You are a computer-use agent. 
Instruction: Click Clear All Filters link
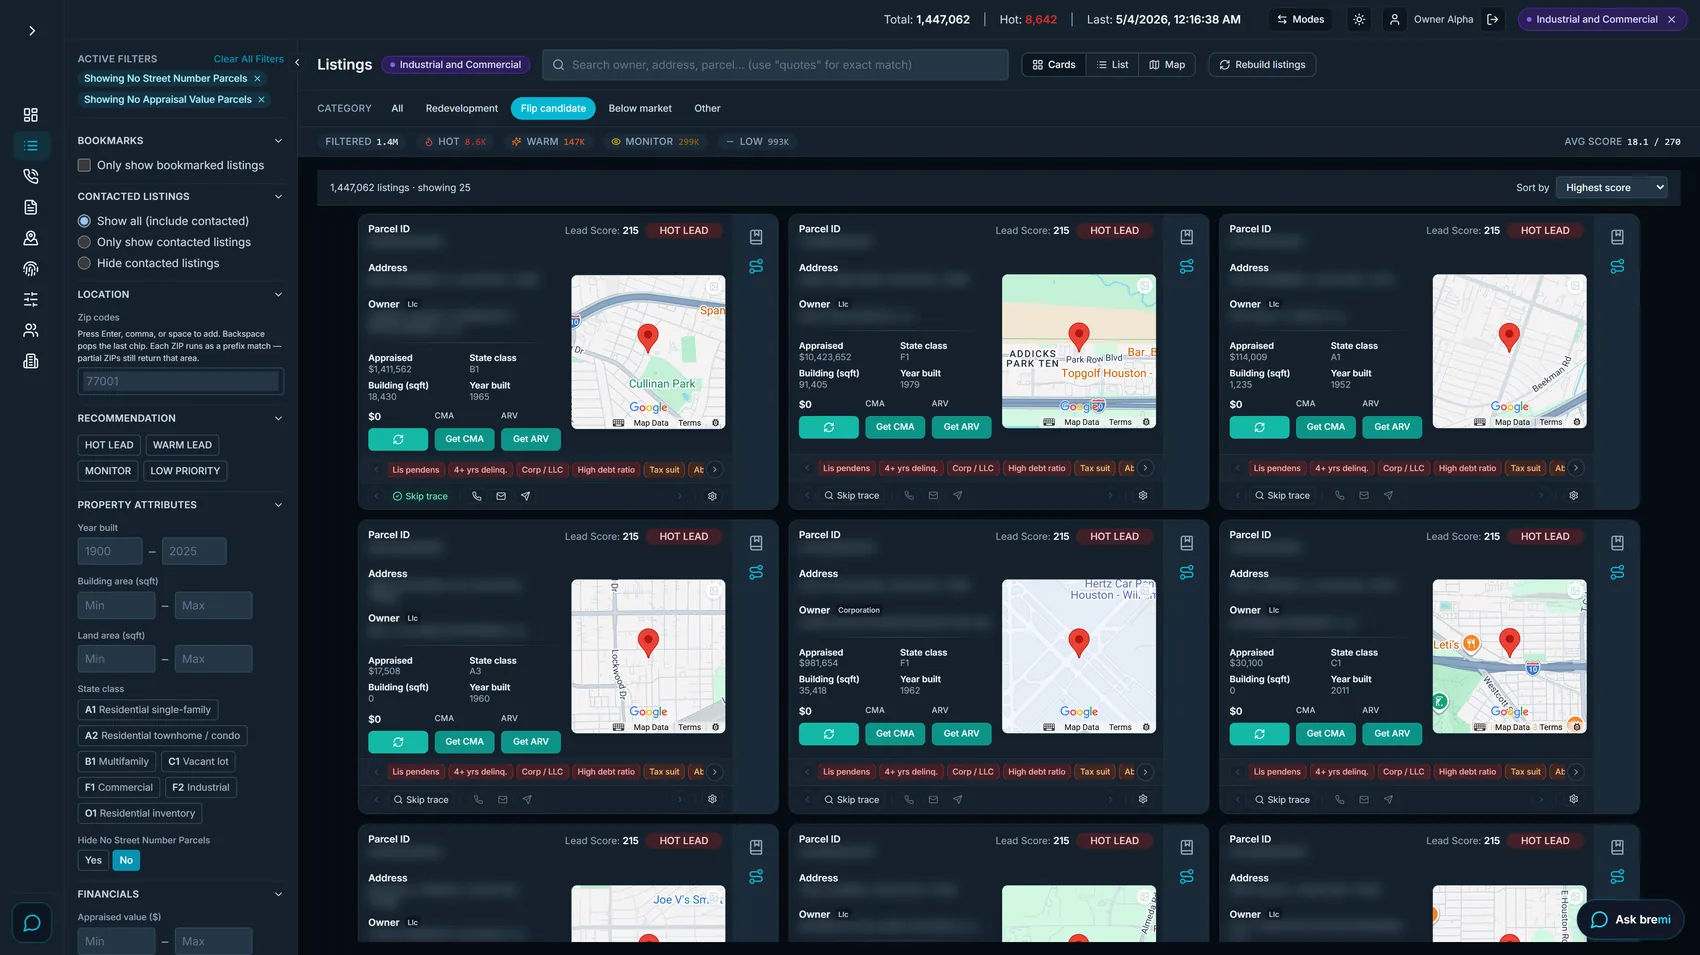[249, 59]
